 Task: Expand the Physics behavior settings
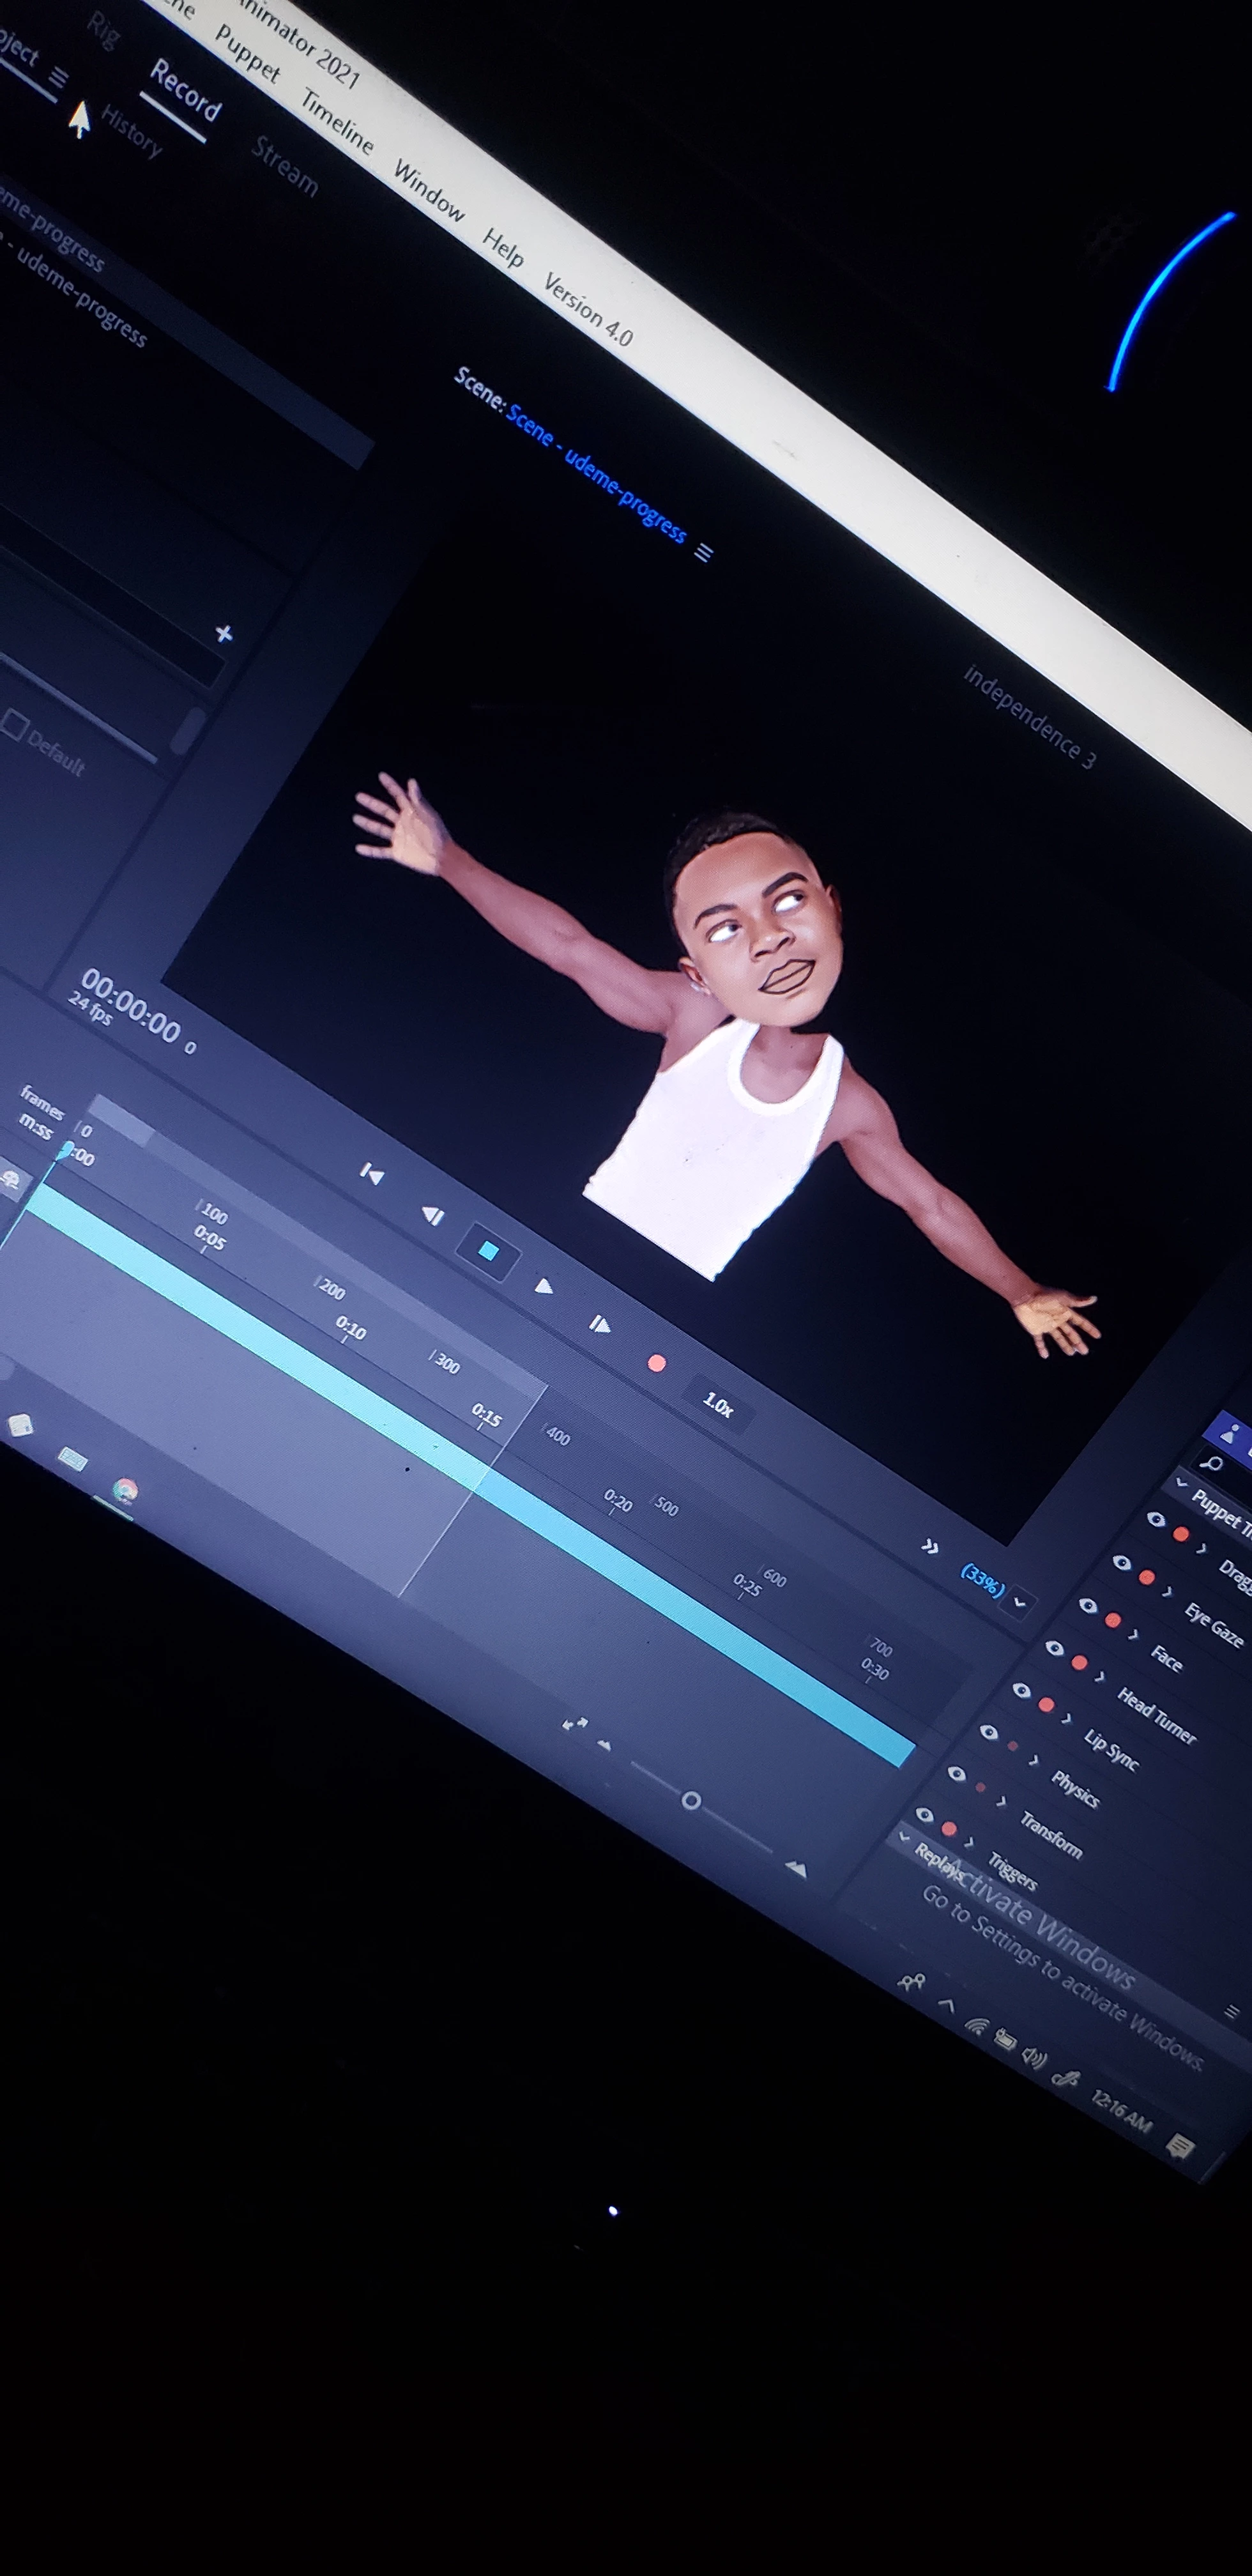1034,1759
